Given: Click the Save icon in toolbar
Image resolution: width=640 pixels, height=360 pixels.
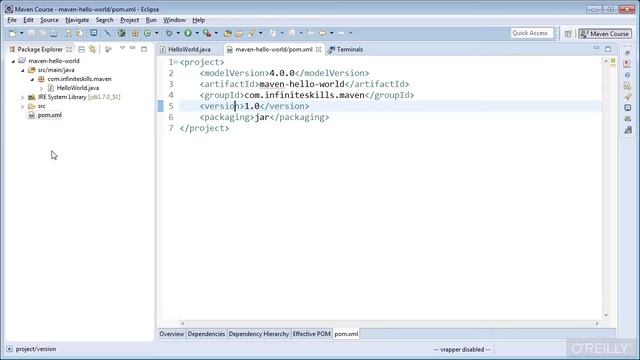Looking at the screenshot, I should (31, 33).
